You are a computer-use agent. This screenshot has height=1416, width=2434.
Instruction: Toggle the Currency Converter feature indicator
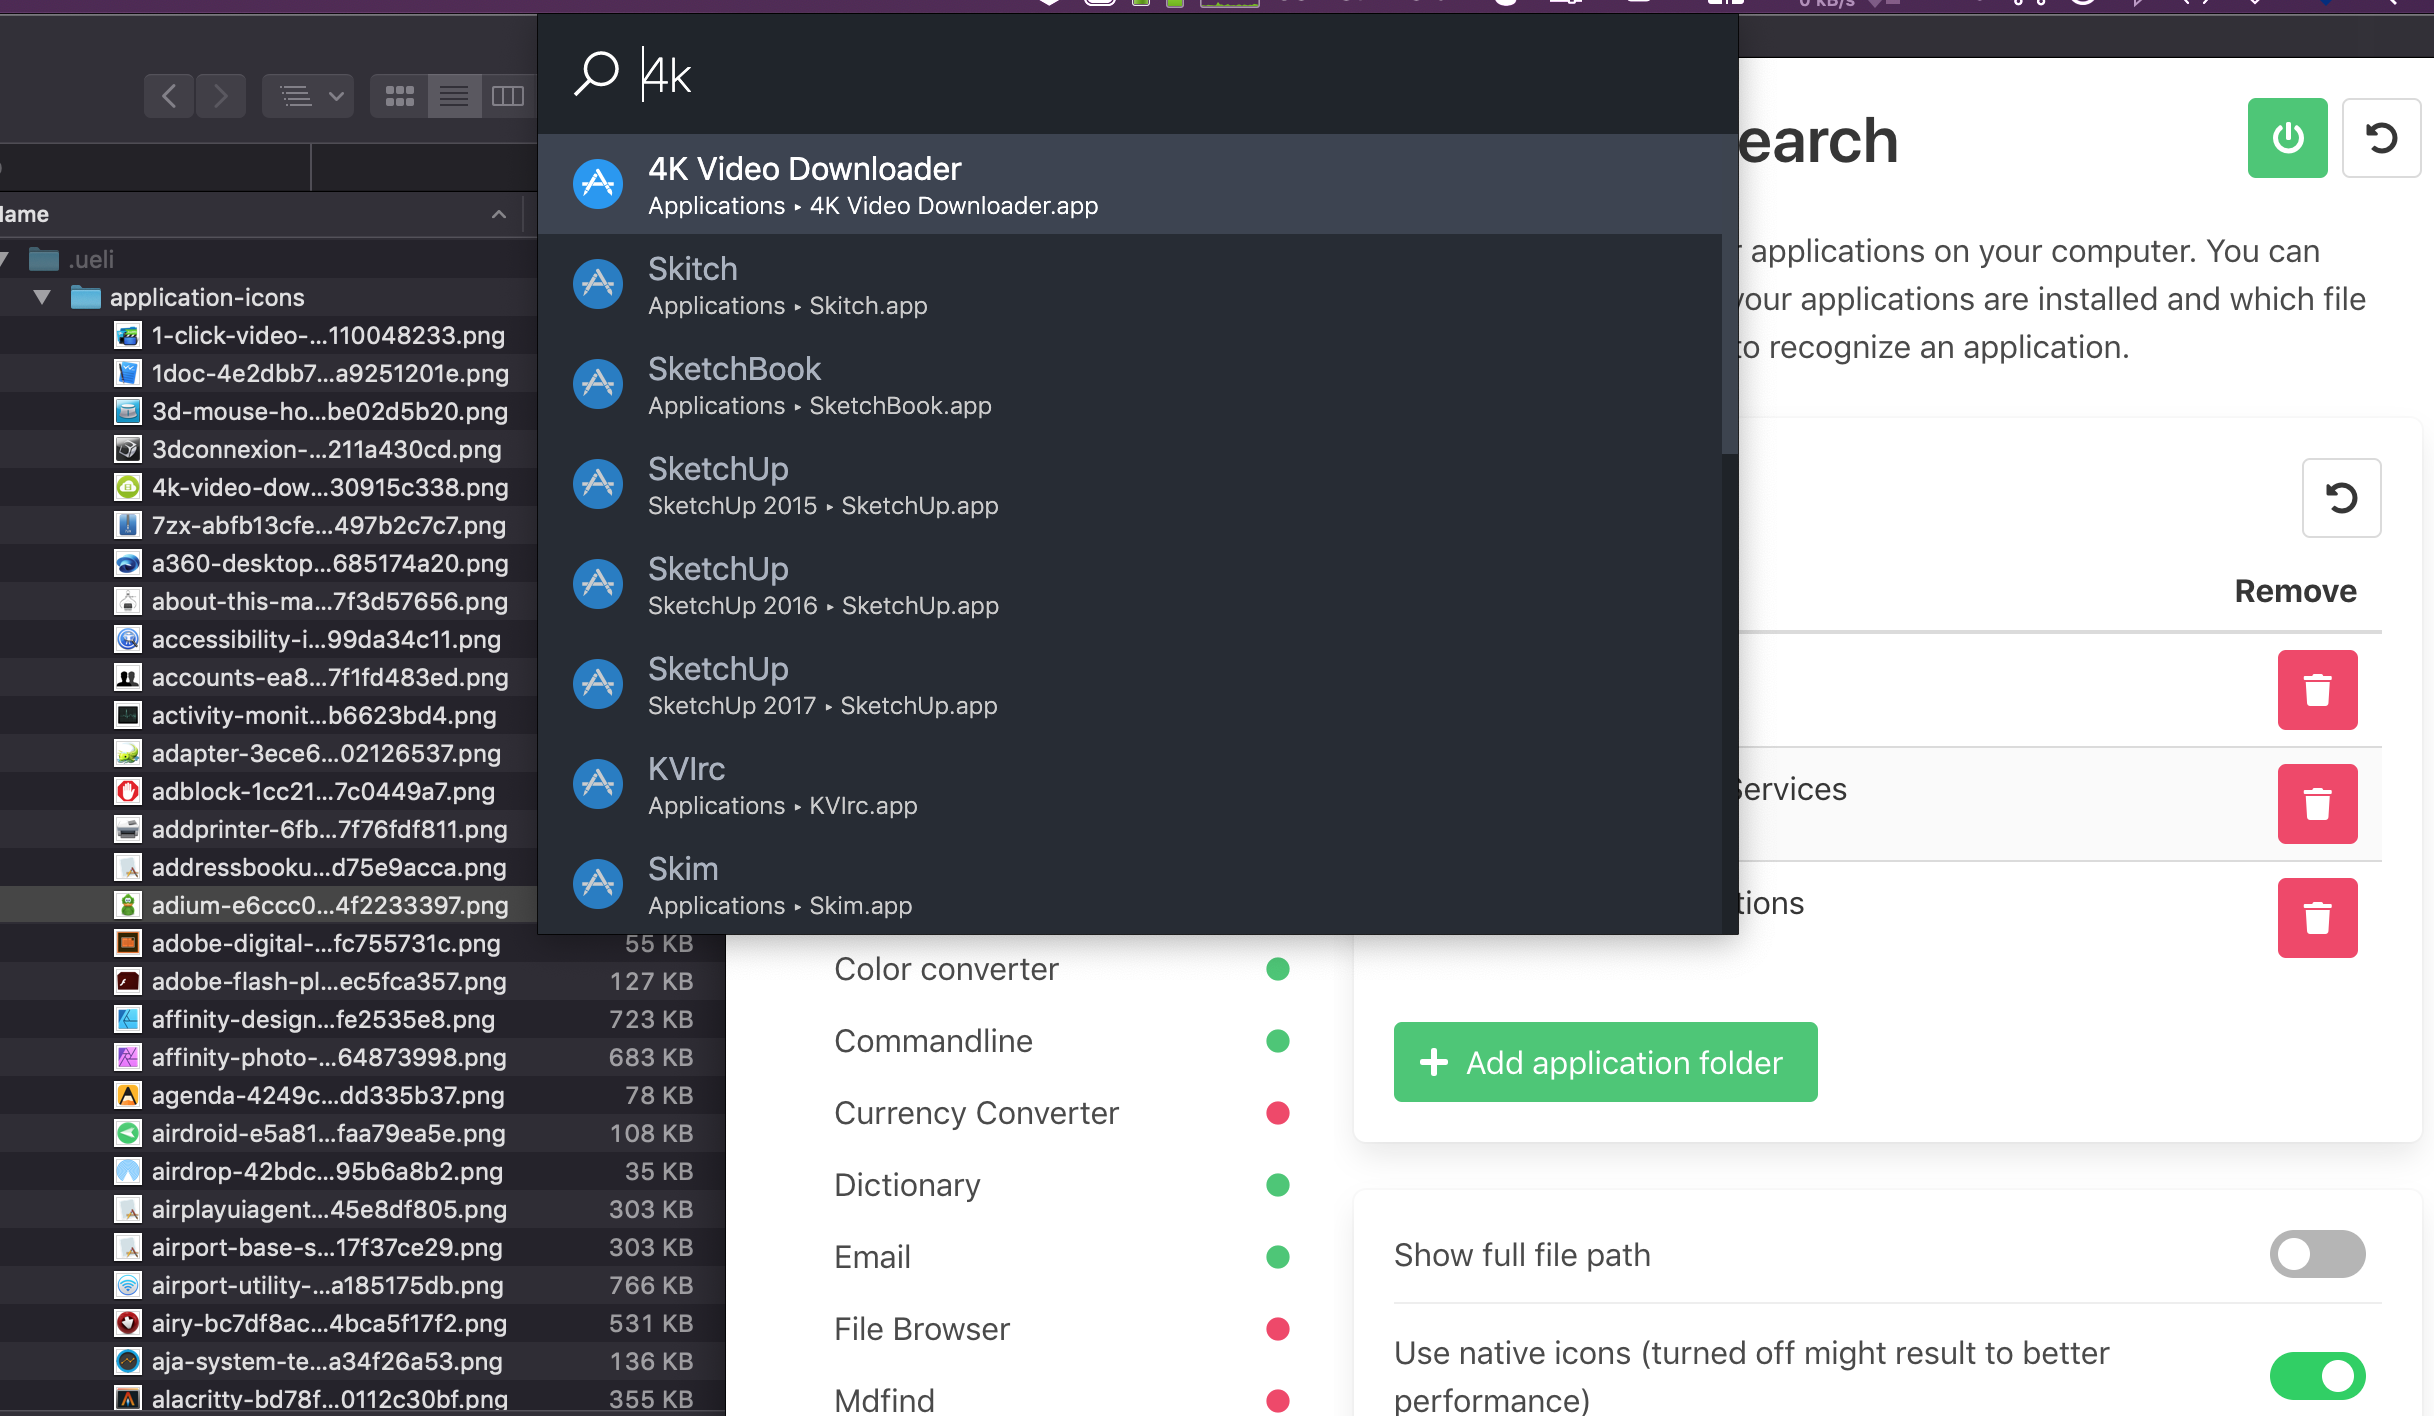(x=1277, y=1113)
